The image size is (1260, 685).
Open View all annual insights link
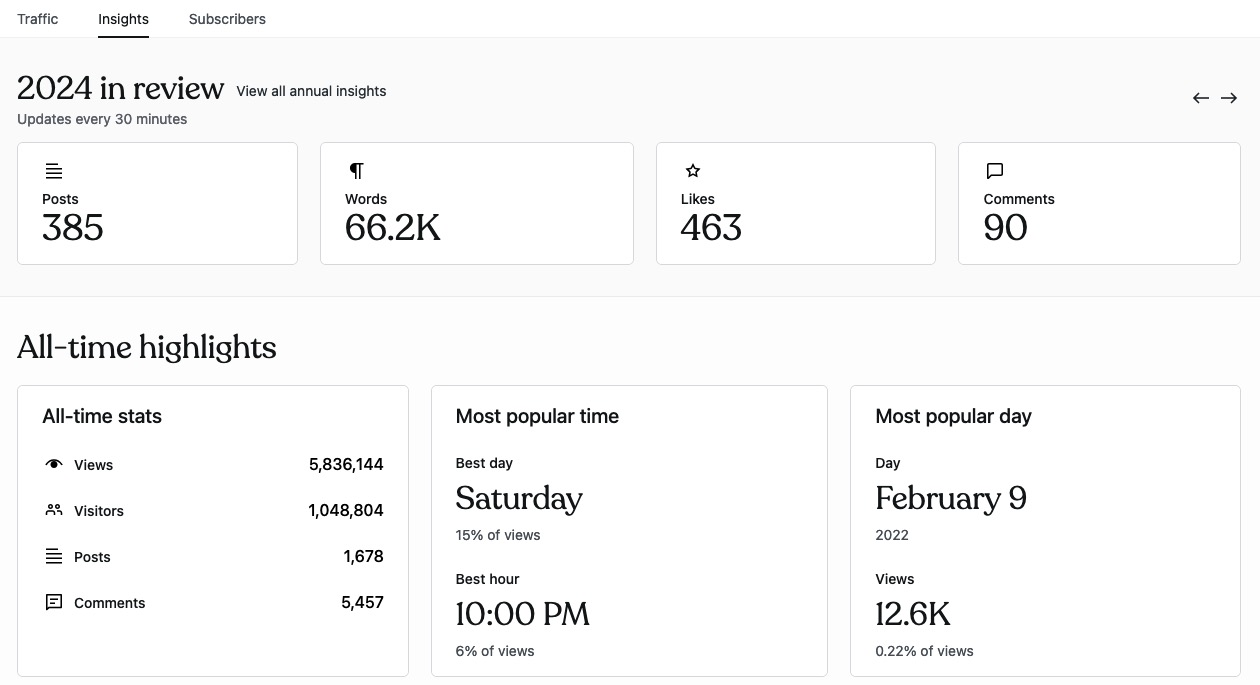(311, 91)
